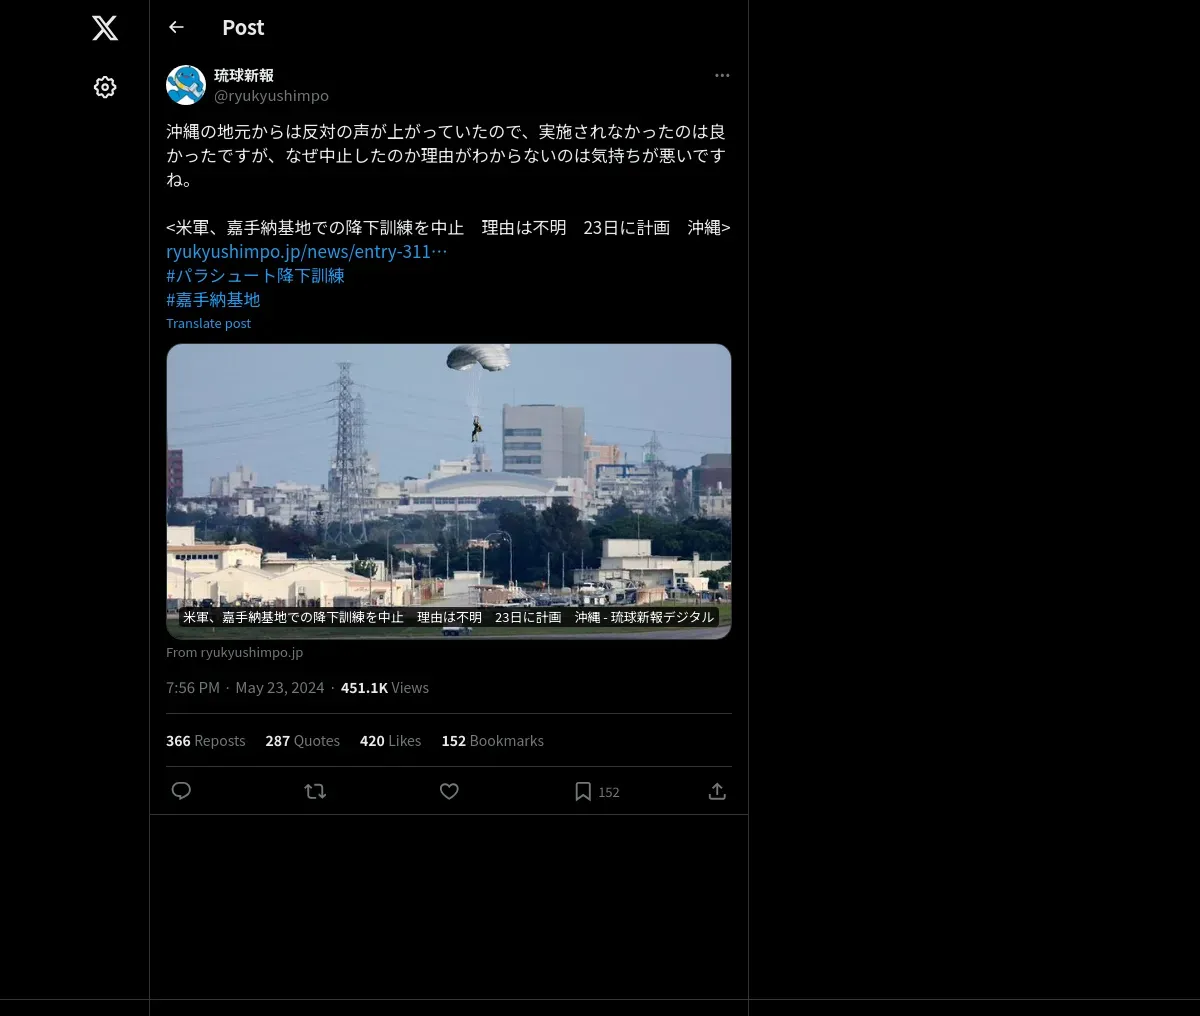Go back with the arrow icon
Screen dimensions: 1200x1016
click(176, 27)
